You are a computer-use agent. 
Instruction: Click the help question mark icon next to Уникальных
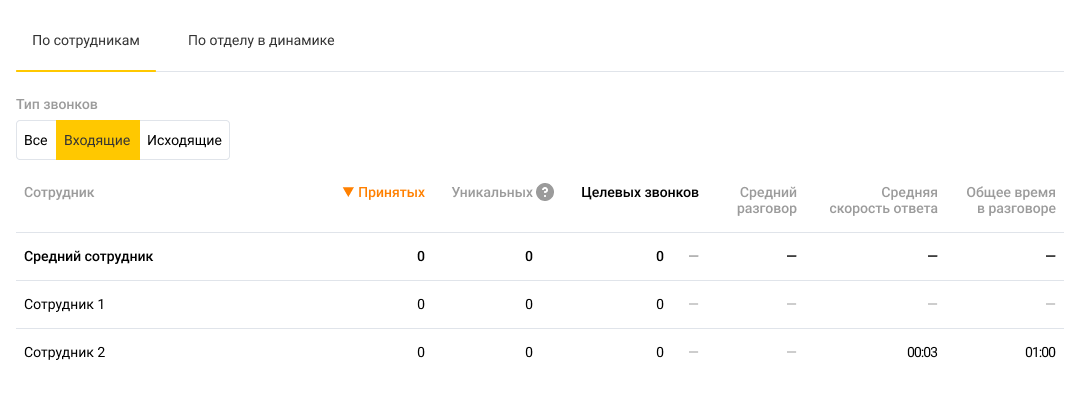(x=545, y=193)
